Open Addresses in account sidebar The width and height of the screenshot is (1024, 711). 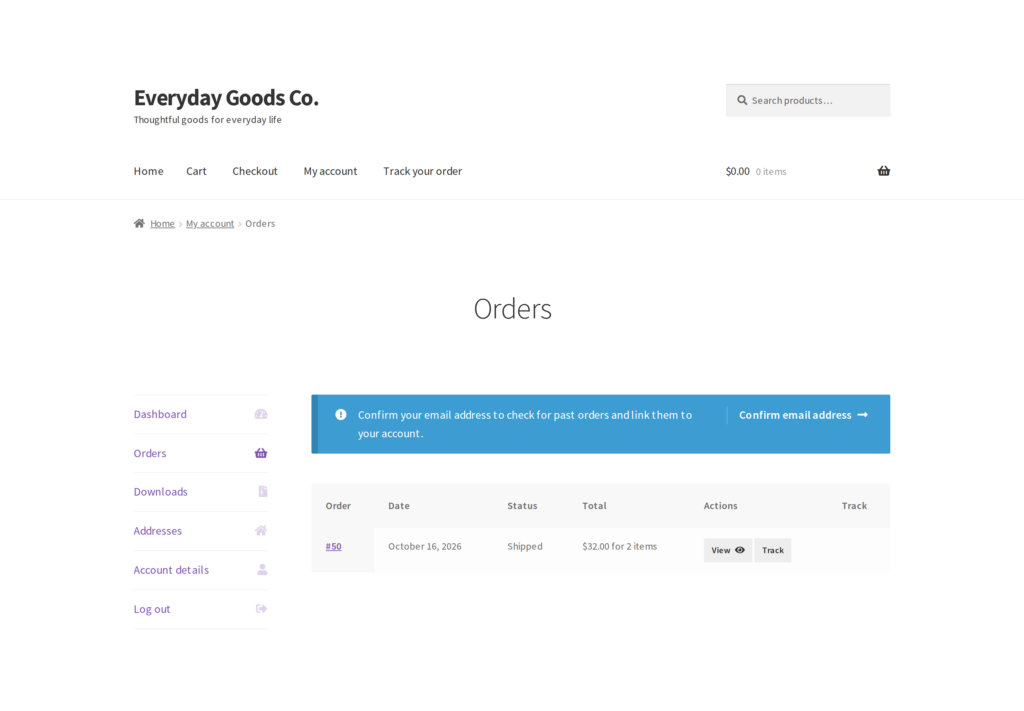click(x=157, y=531)
